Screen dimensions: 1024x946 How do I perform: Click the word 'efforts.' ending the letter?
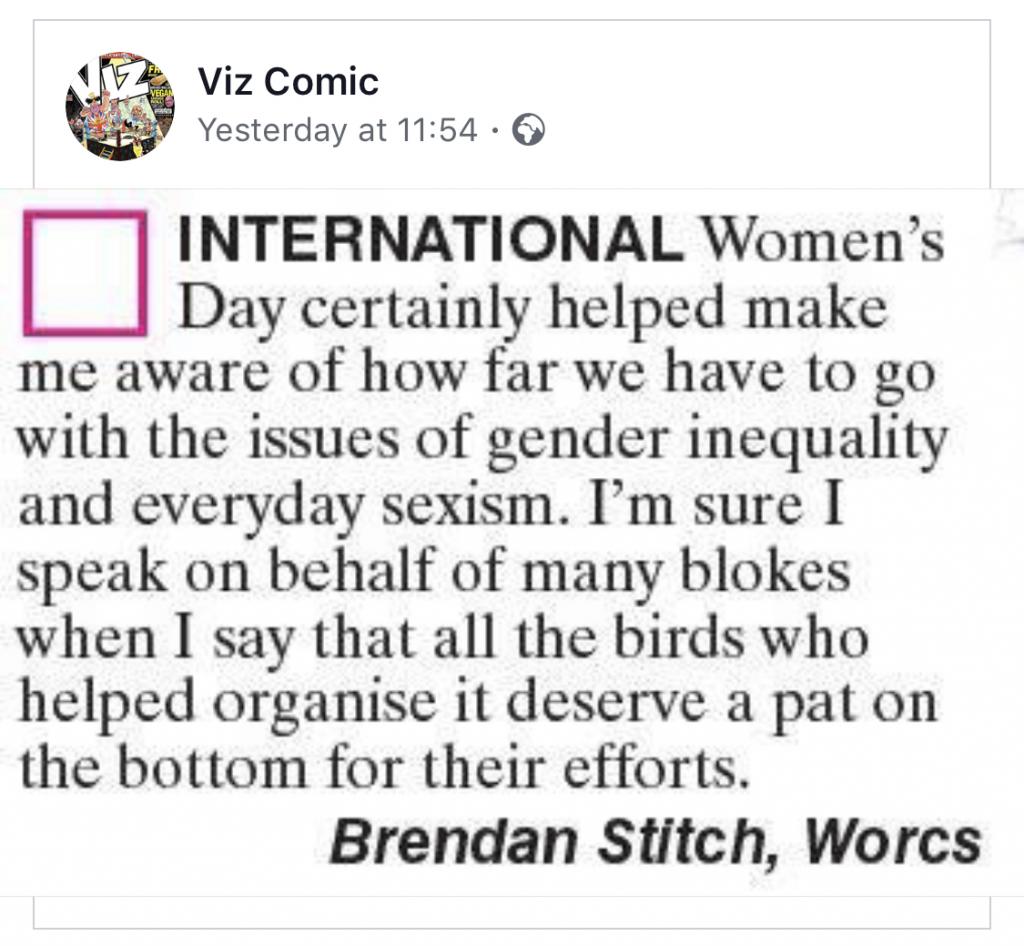[x=656, y=766]
